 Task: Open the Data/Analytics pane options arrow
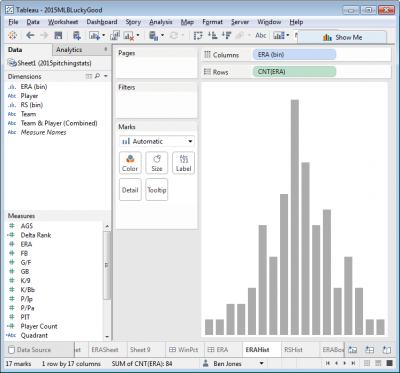[x=106, y=49]
